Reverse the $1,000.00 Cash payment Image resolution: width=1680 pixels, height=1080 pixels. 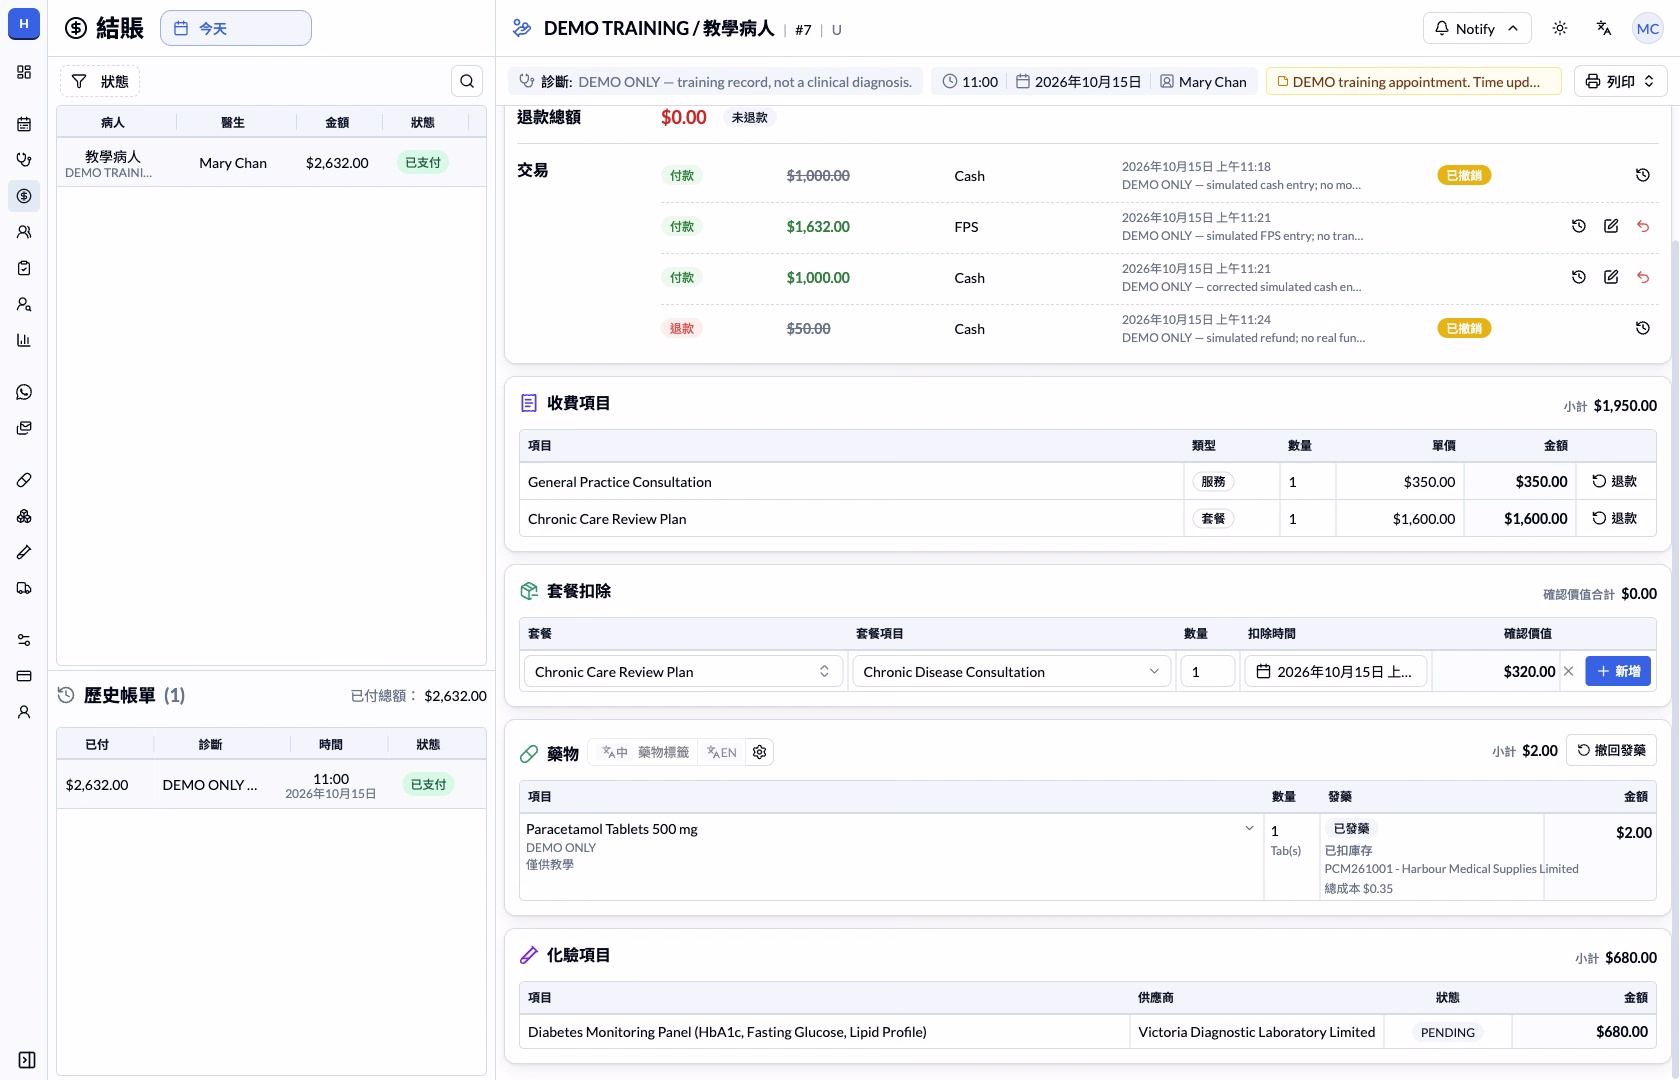(x=1643, y=277)
